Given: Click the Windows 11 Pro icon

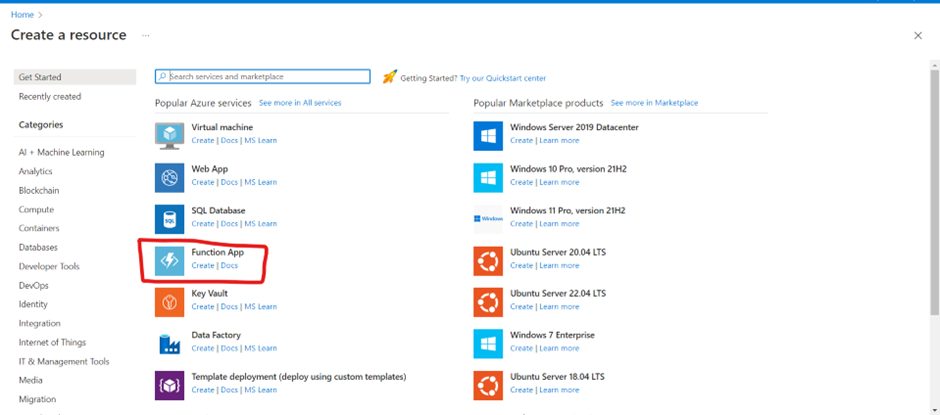Looking at the screenshot, I should 488,219.
